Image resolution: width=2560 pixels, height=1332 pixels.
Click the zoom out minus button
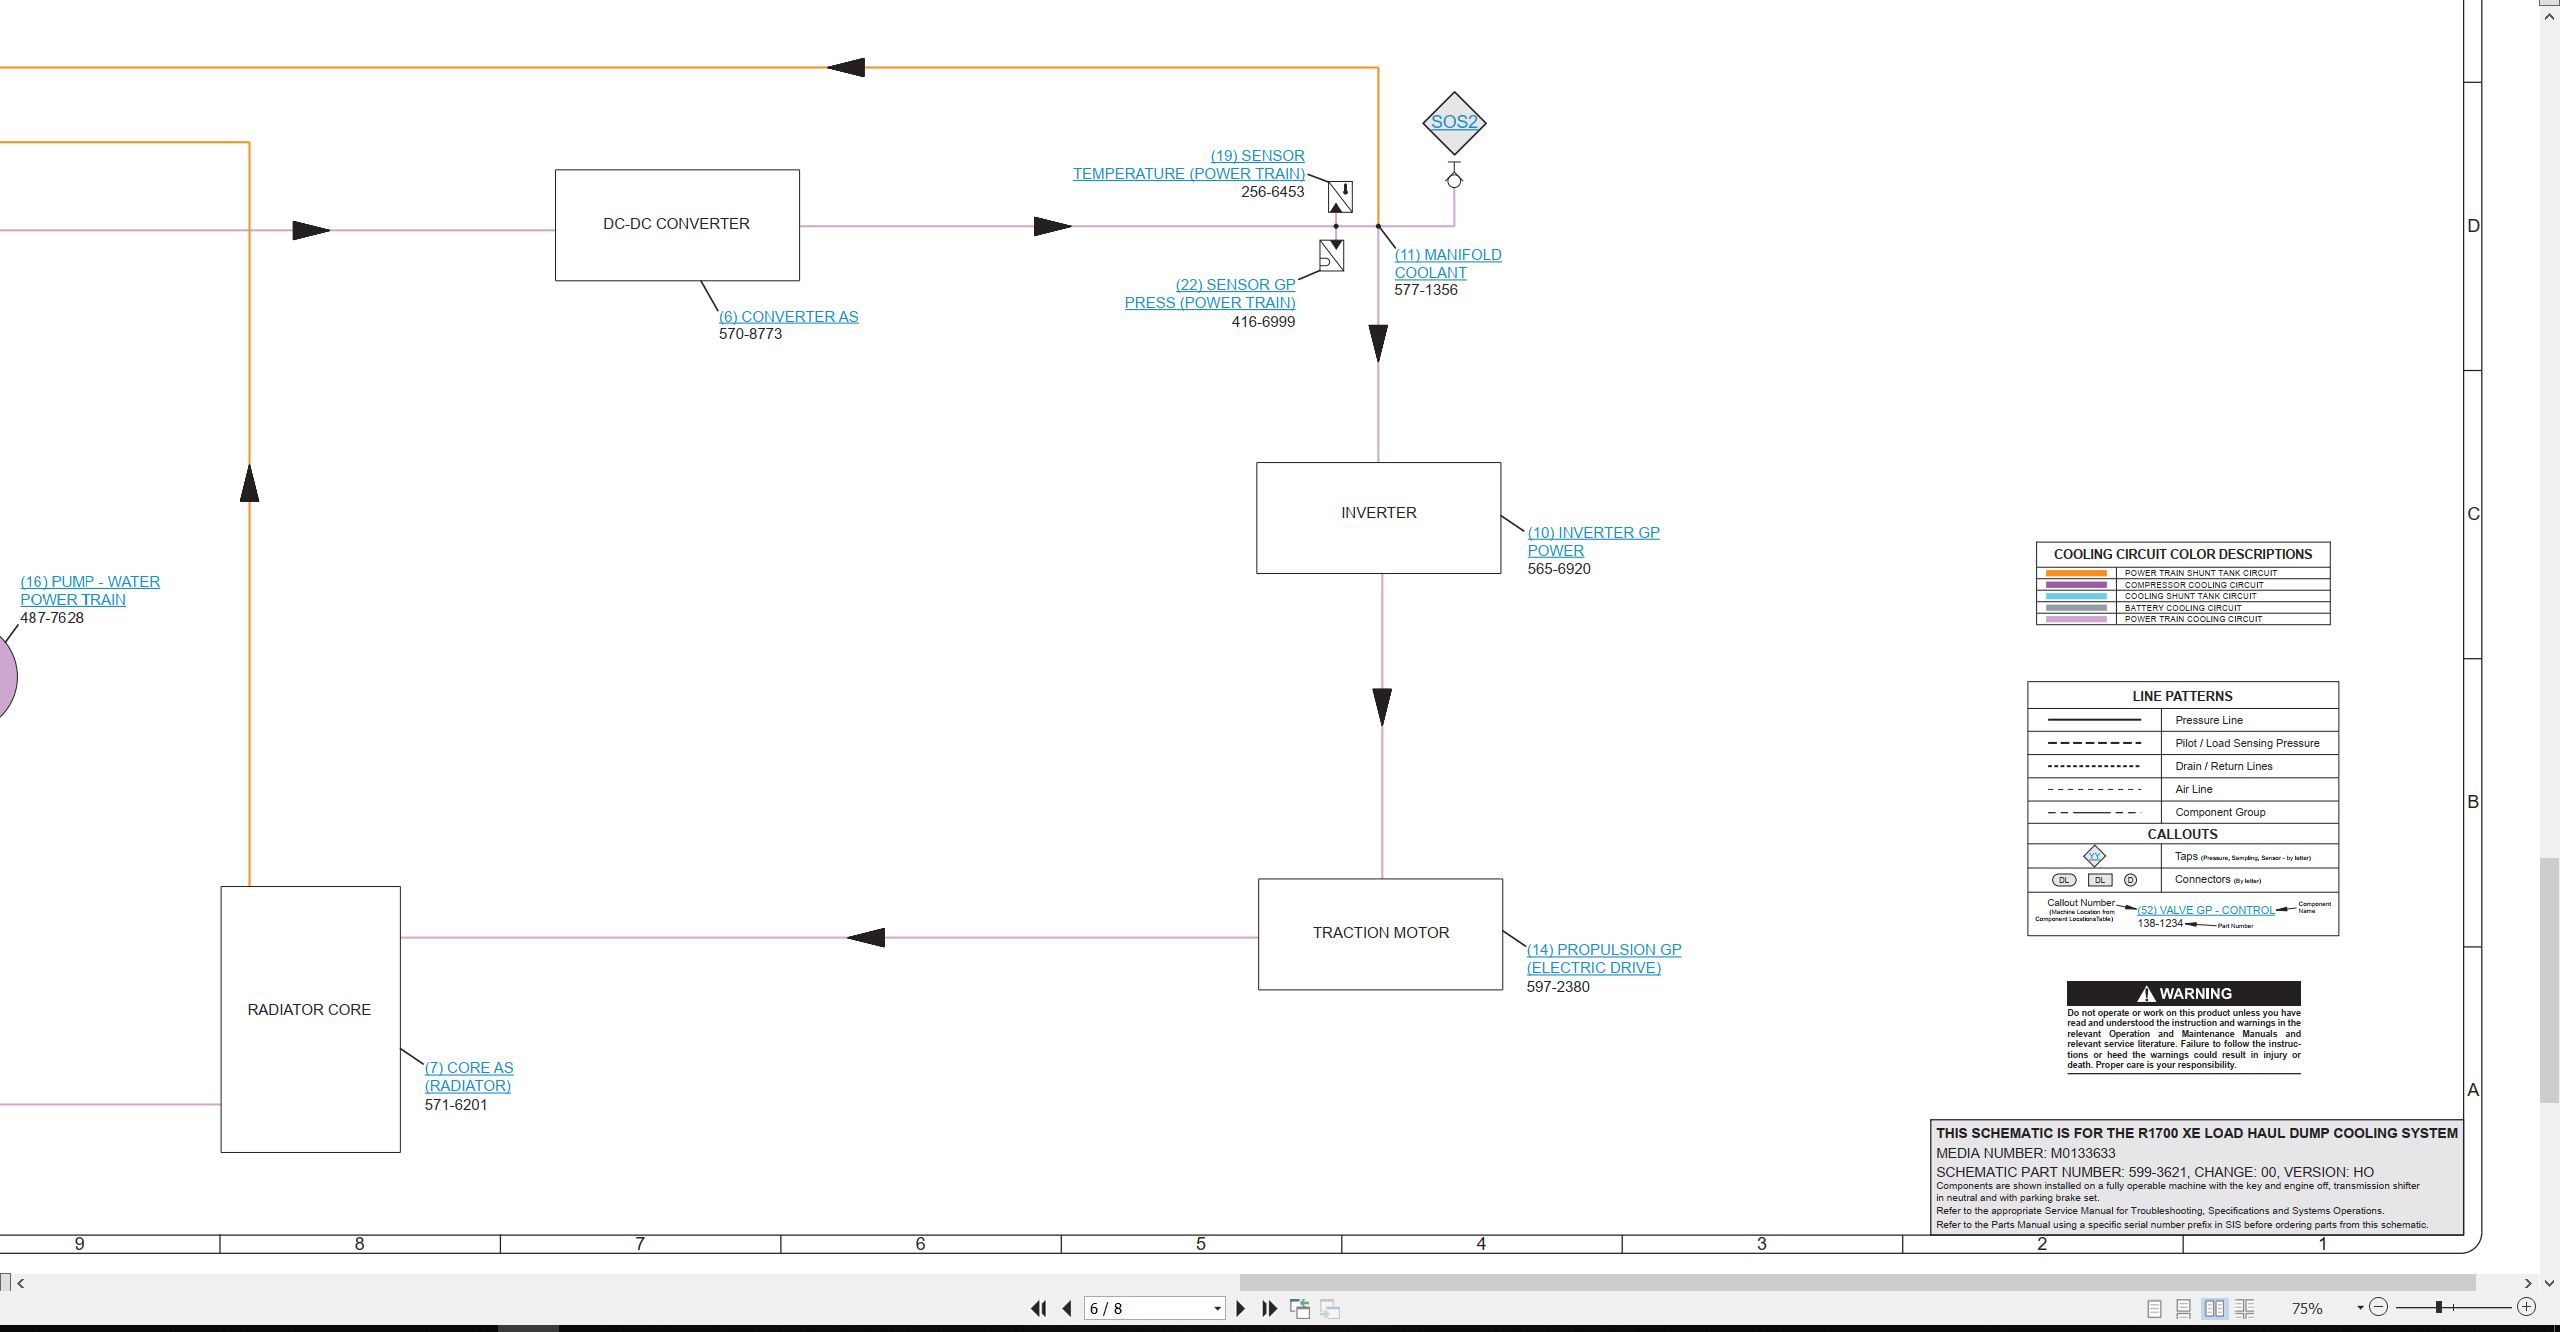[x=2379, y=1307]
